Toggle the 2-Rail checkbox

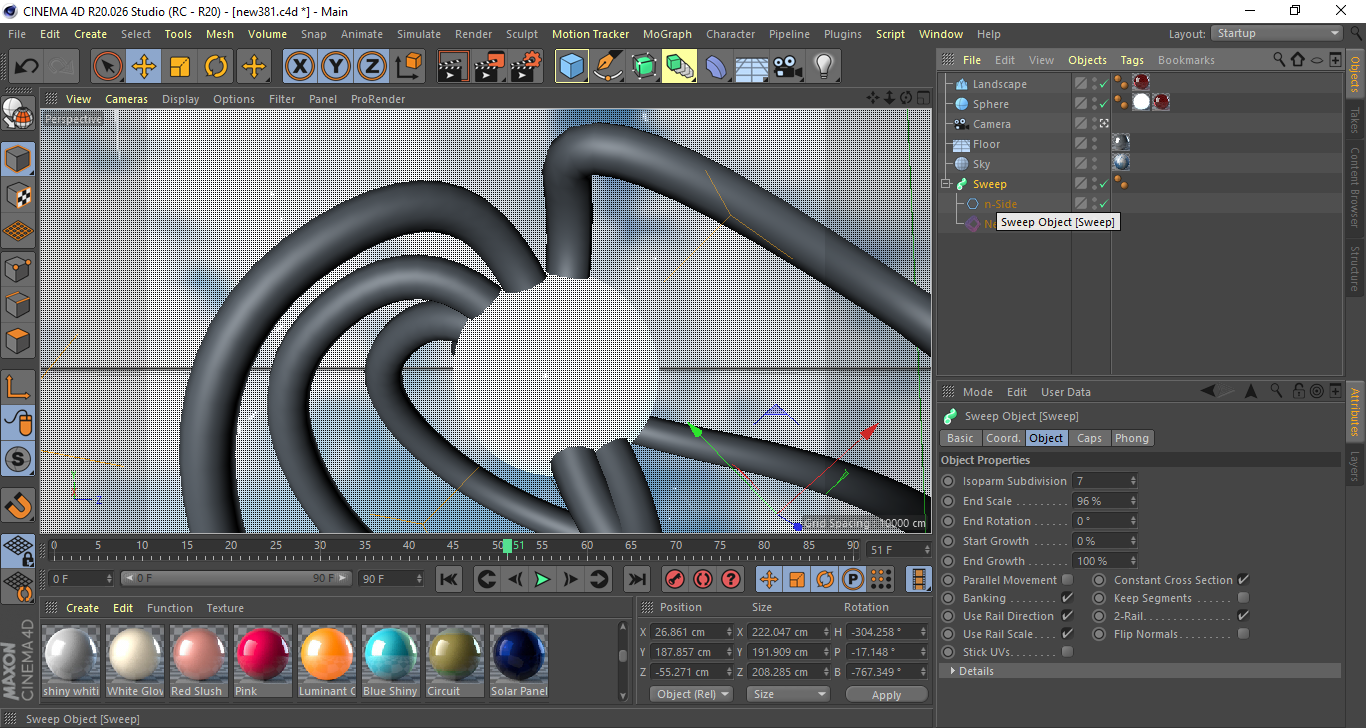coord(1243,616)
